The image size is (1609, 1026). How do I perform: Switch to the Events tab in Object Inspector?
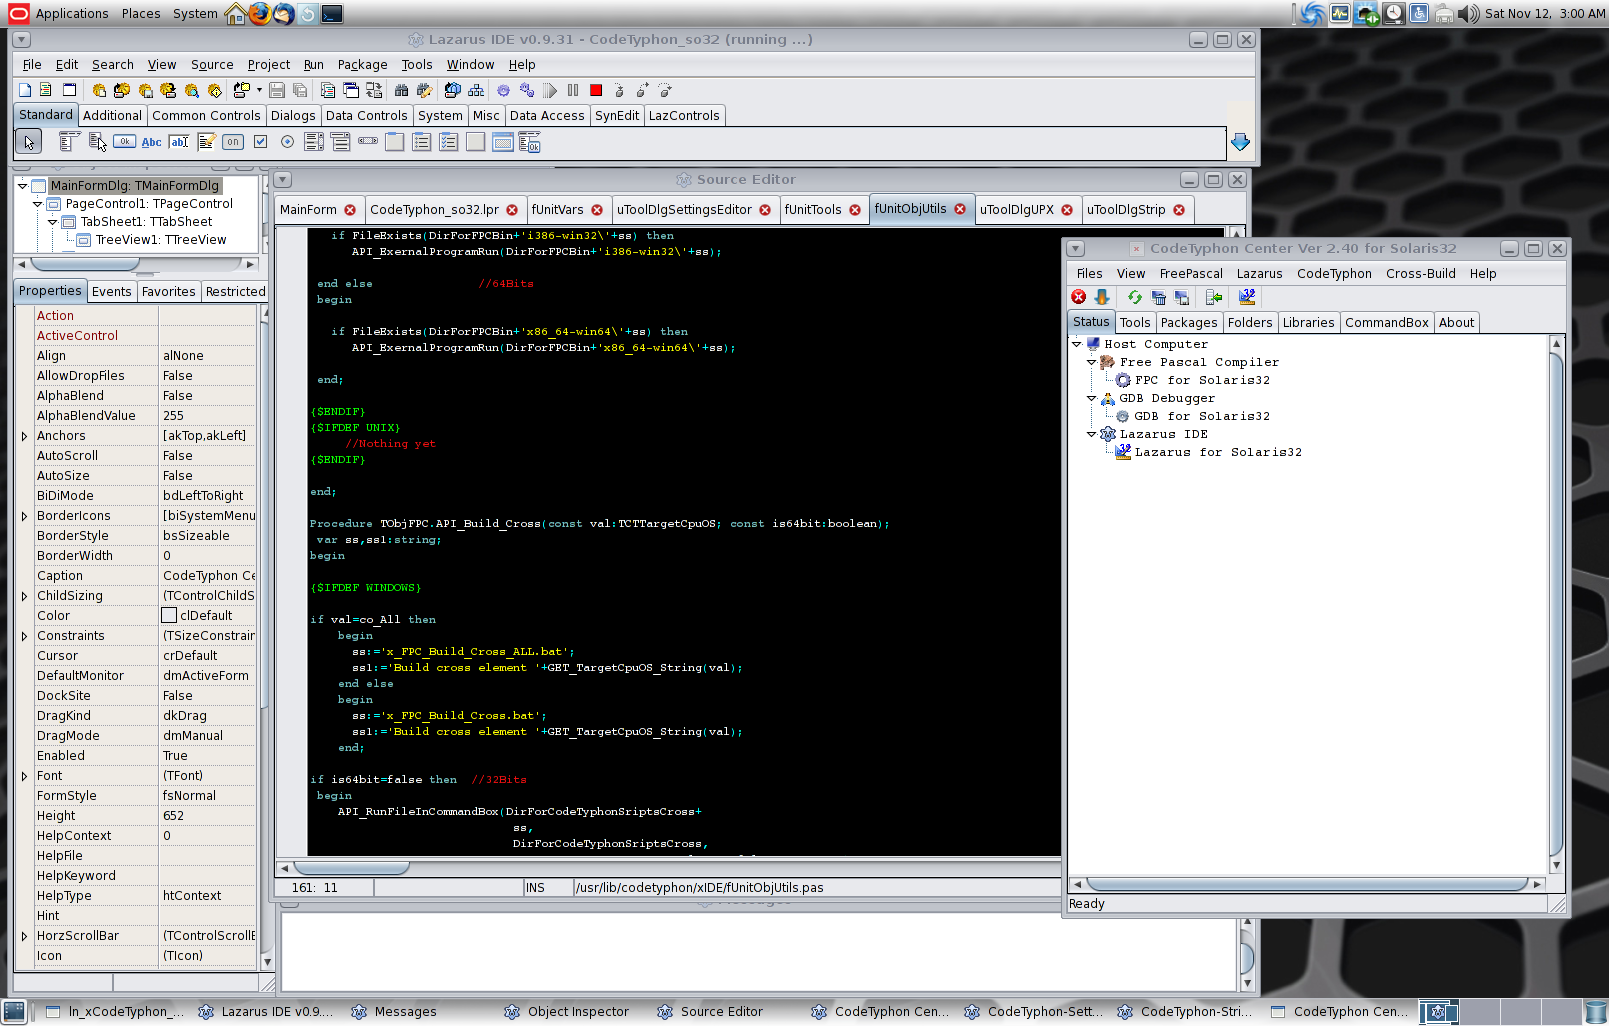(111, 292)
